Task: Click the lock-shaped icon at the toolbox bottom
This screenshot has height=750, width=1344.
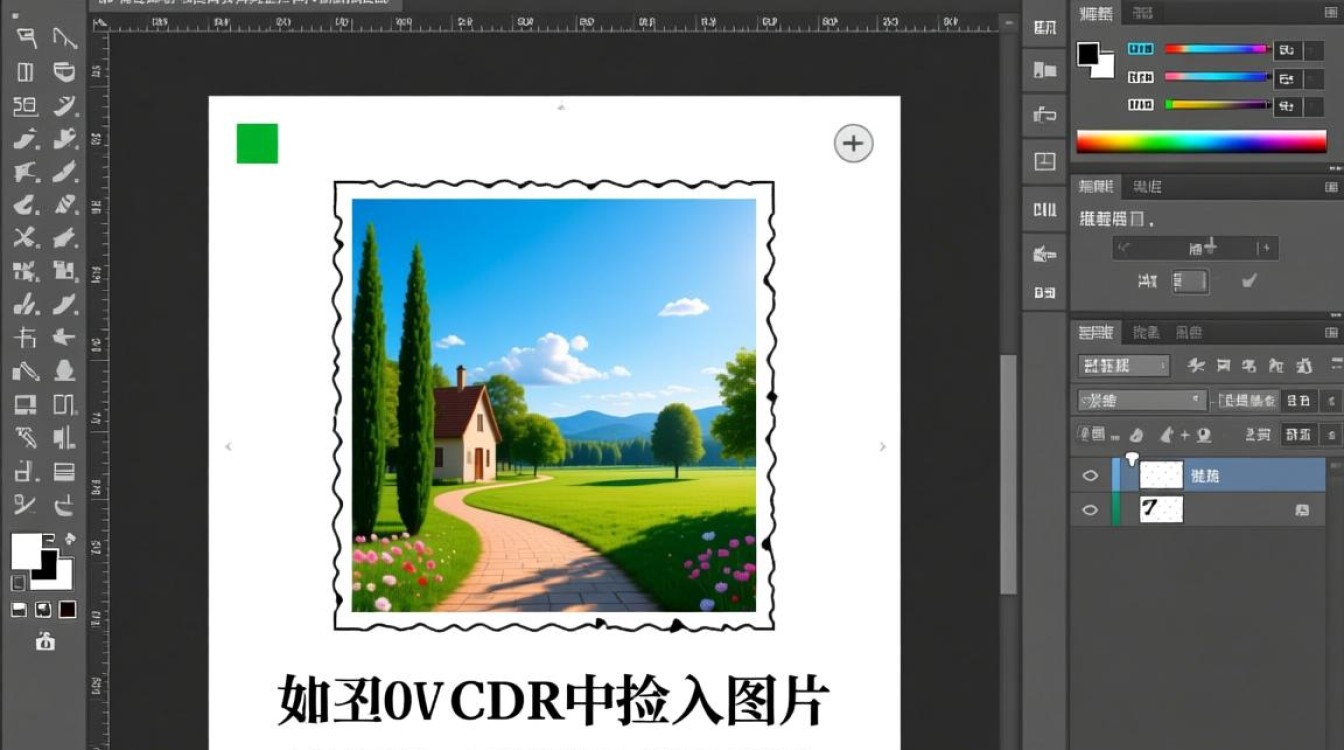Action: (45, 641)
